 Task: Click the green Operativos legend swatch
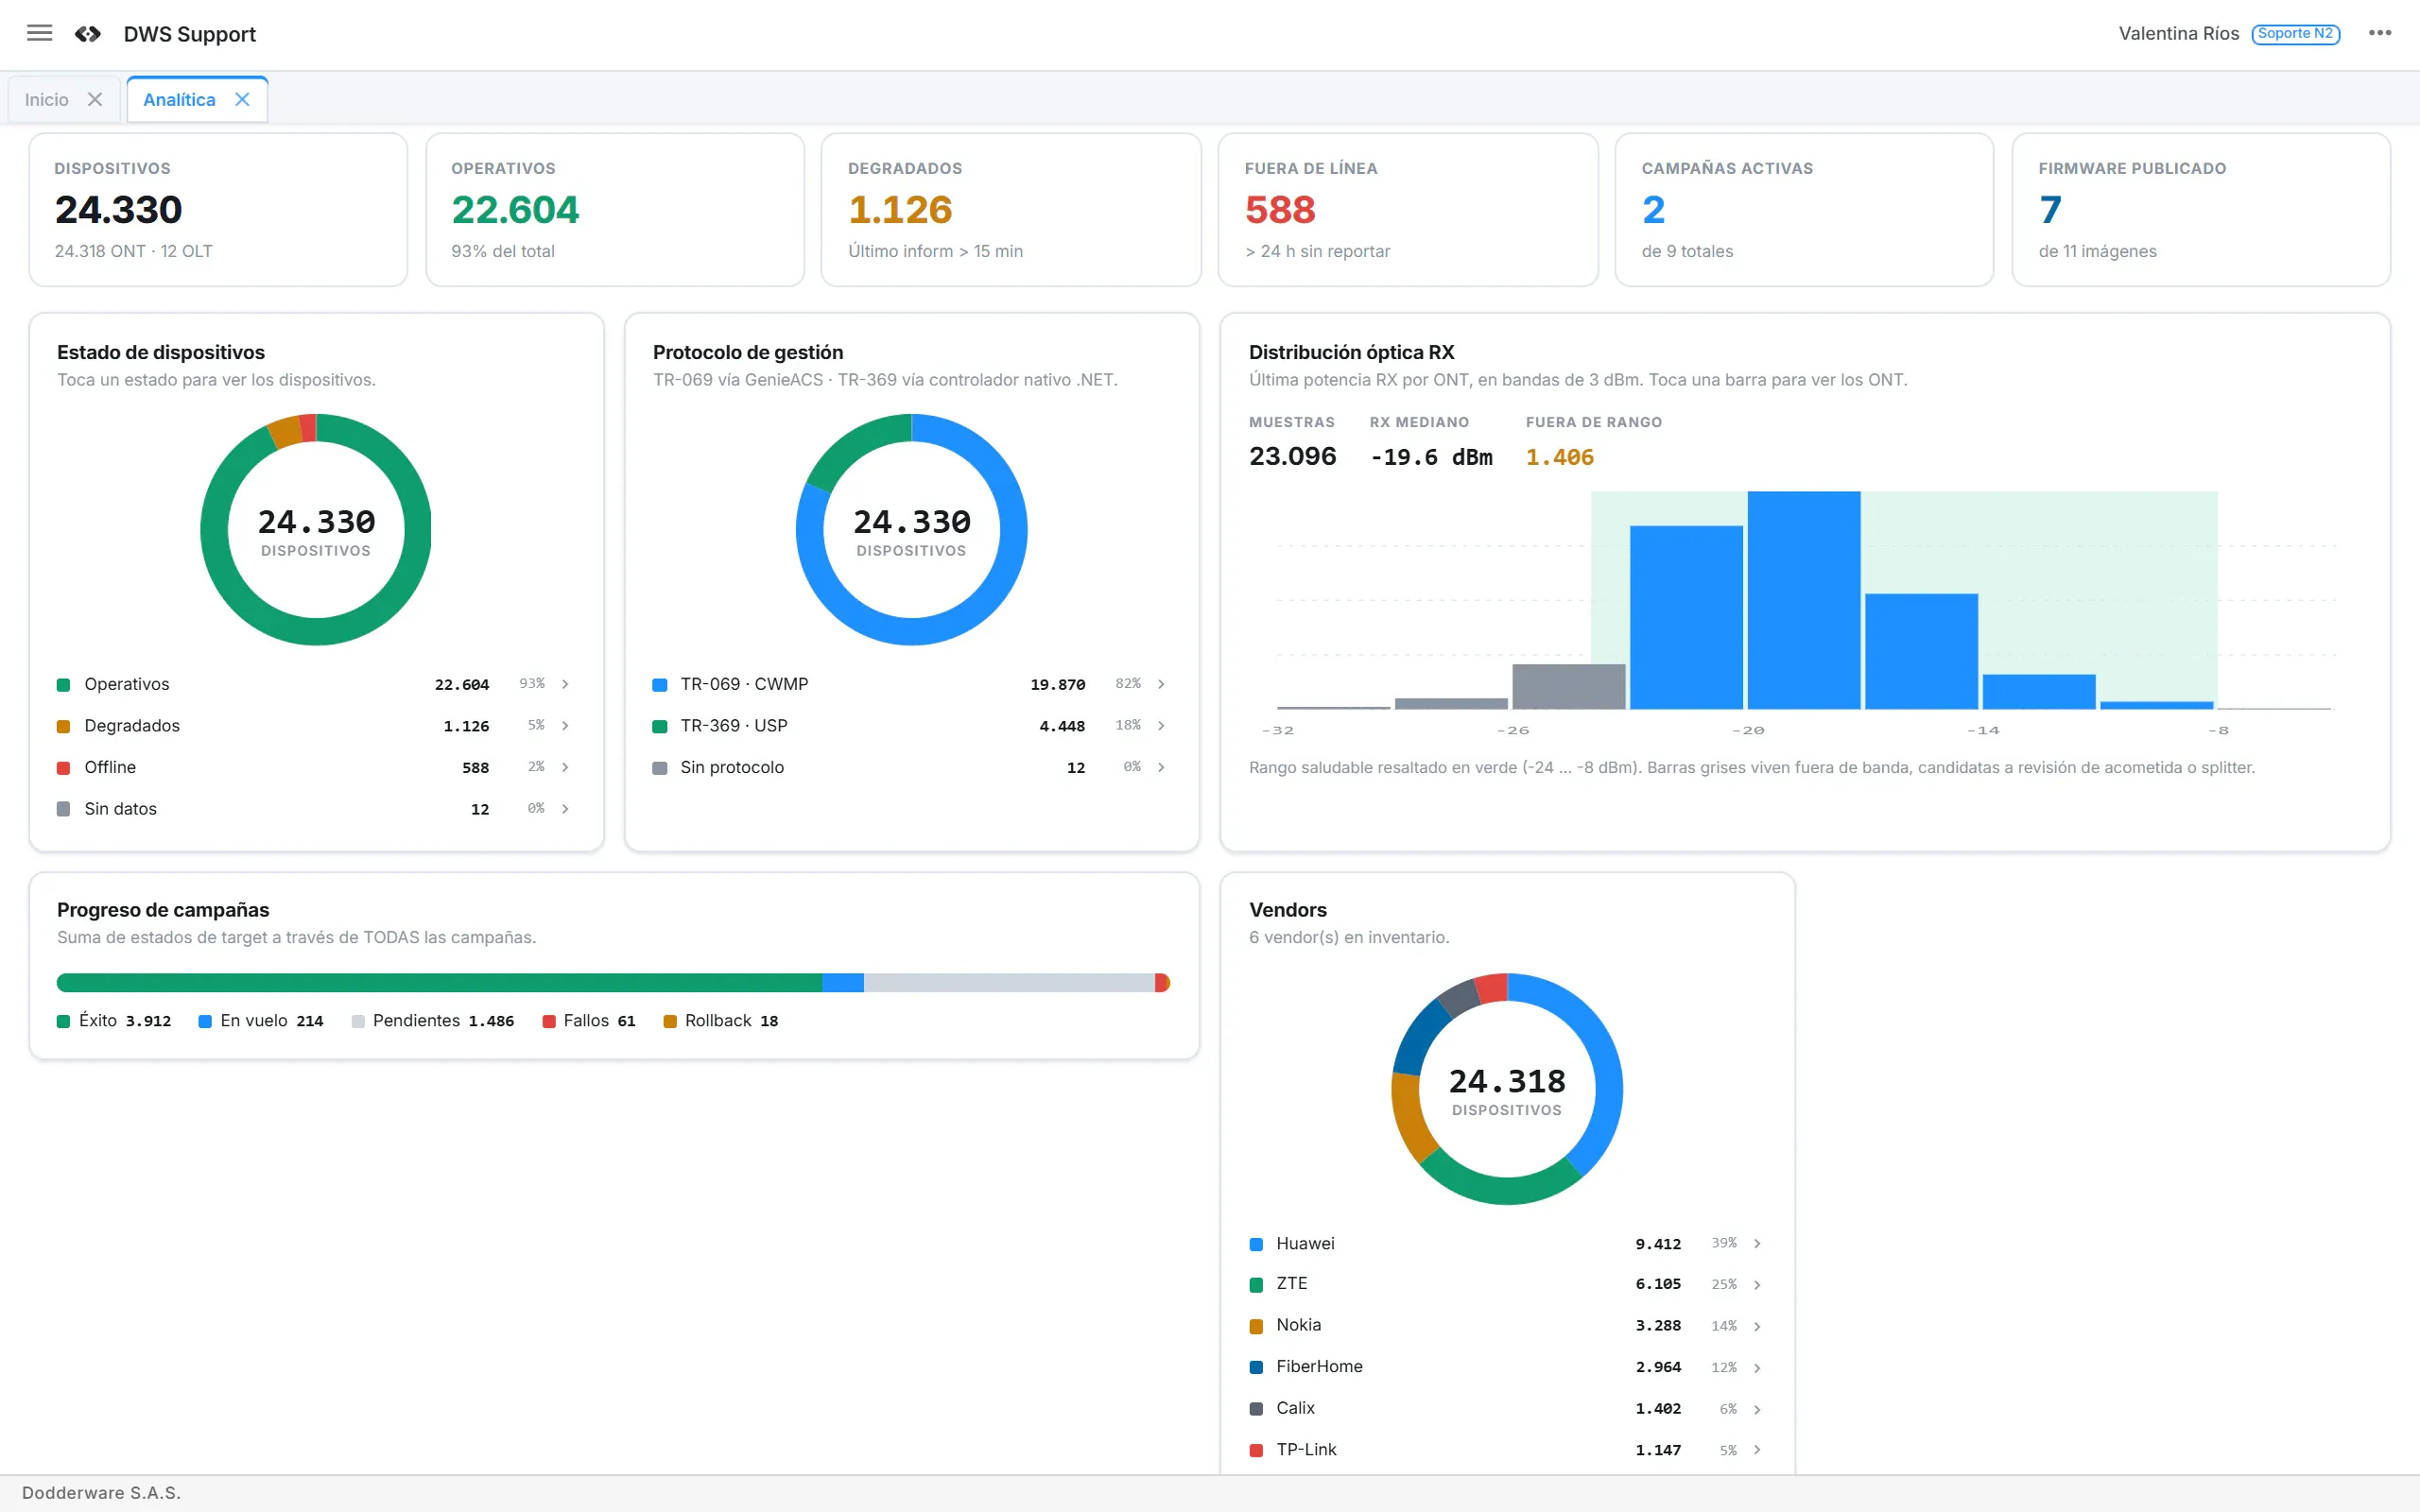[x=63, y=685]
